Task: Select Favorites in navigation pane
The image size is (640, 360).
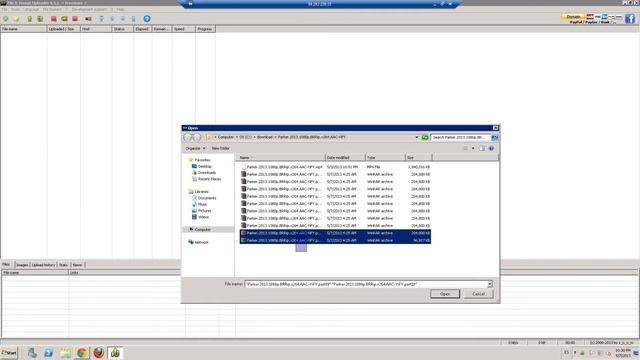Action: click(199, 160)
